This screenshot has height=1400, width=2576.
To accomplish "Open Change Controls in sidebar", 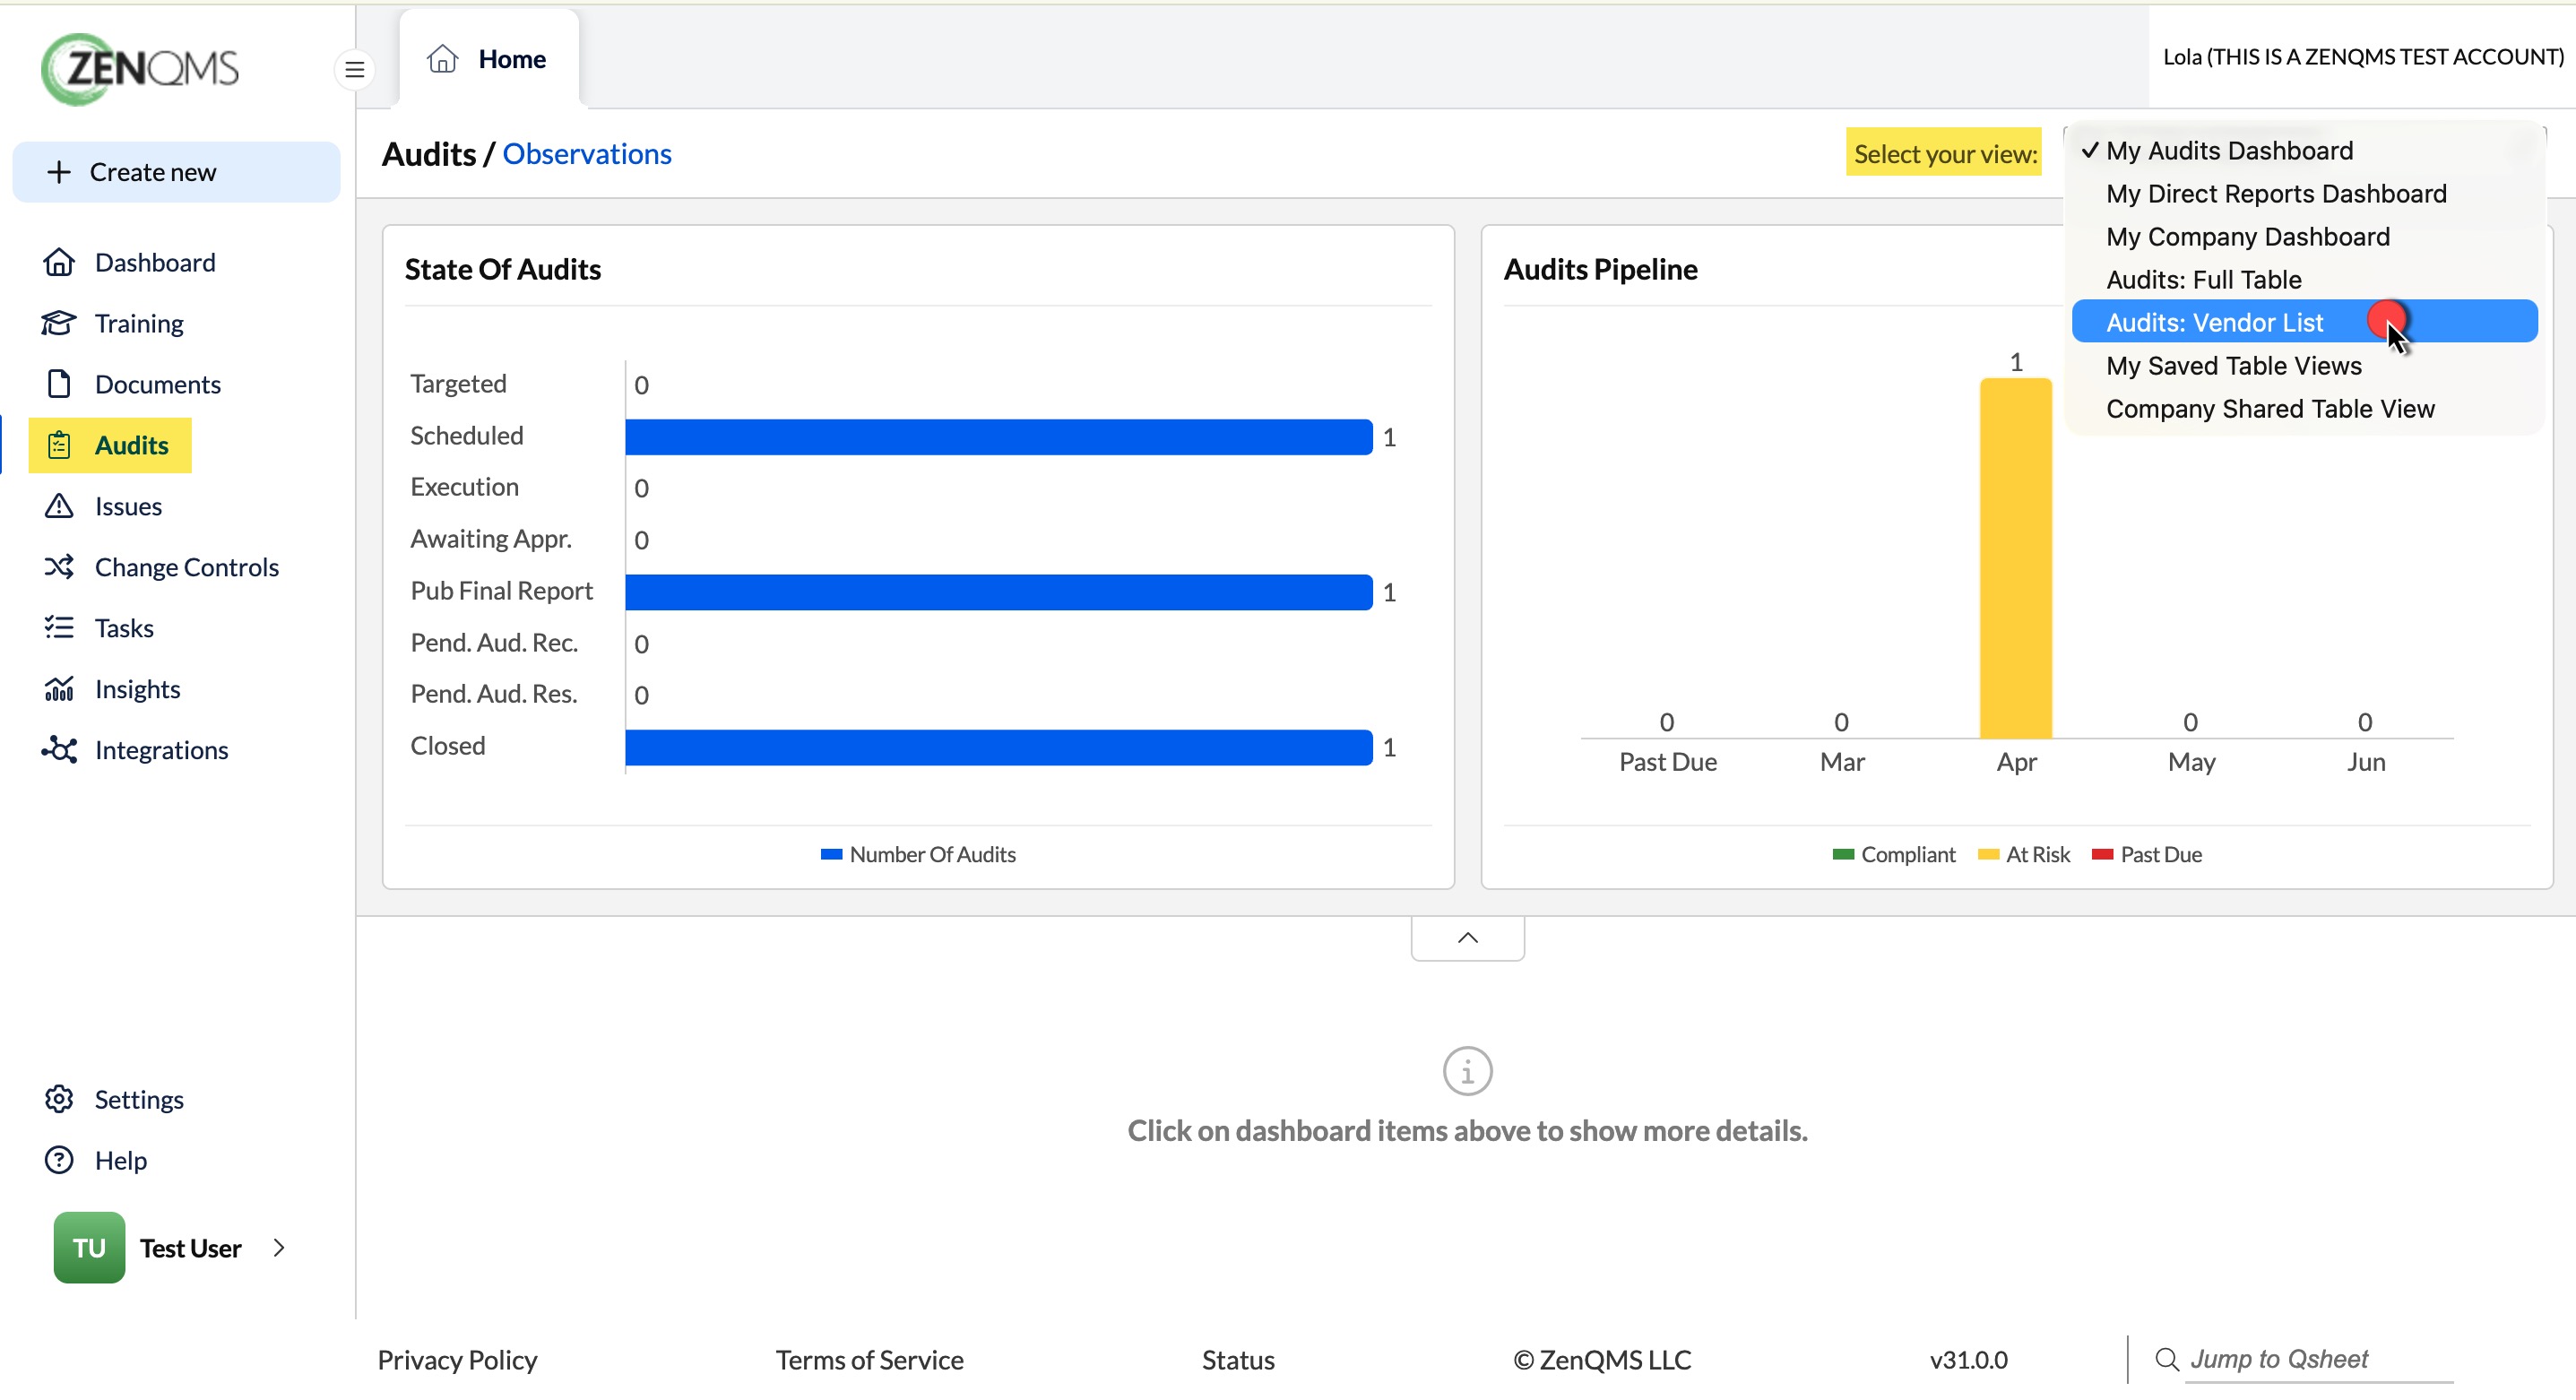I will click(x=186, y=567).
